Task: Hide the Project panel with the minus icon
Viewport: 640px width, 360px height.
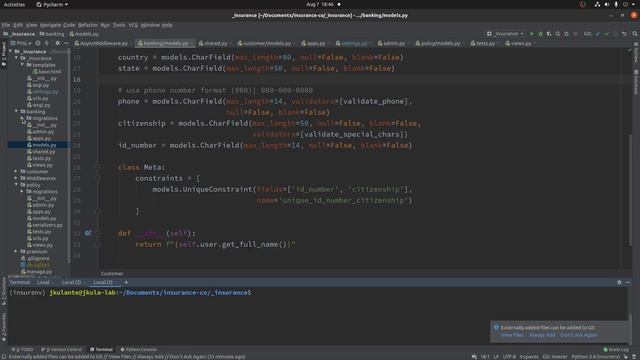Action: [x=66, y=43]
